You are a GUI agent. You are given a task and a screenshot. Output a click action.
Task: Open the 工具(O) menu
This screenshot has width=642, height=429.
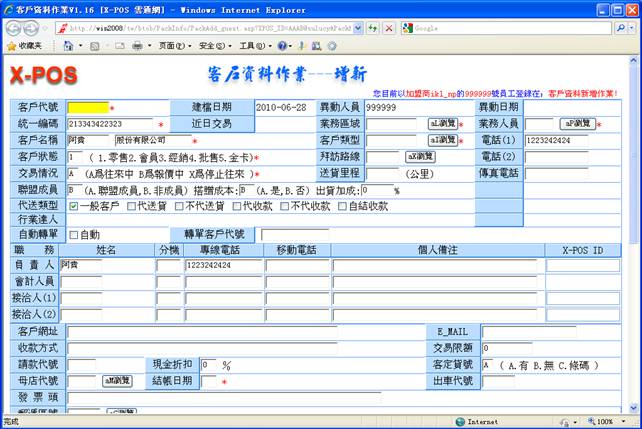pyautogui.click(x=252, y=46)
